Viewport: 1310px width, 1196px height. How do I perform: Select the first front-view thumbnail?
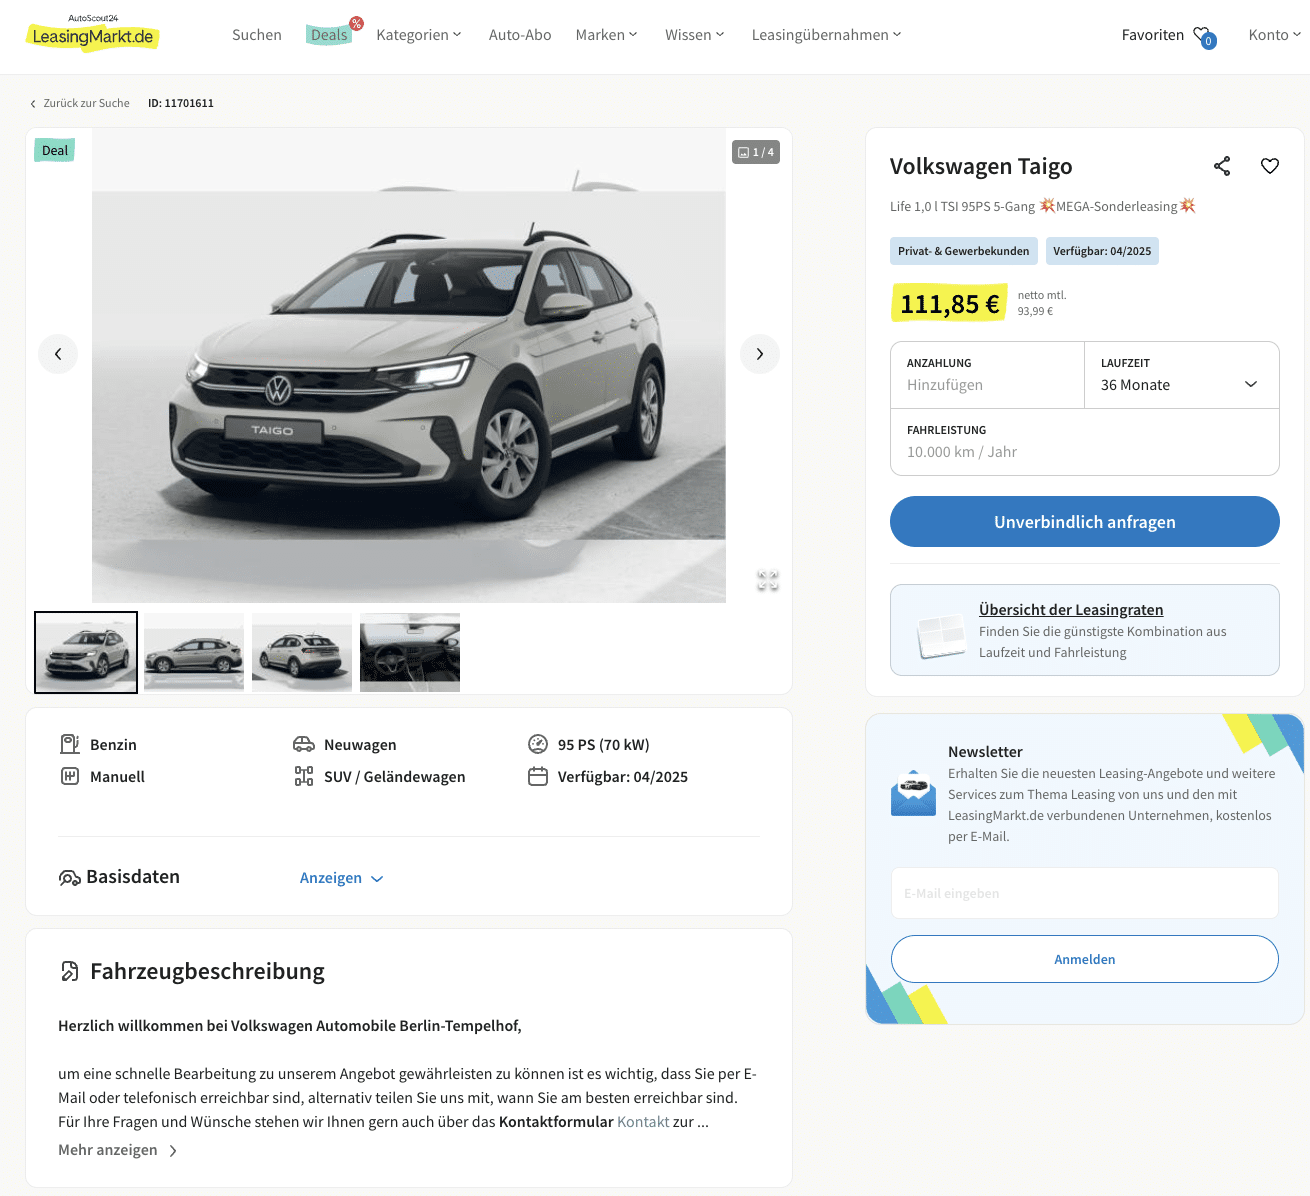click(x=86, y=652)
